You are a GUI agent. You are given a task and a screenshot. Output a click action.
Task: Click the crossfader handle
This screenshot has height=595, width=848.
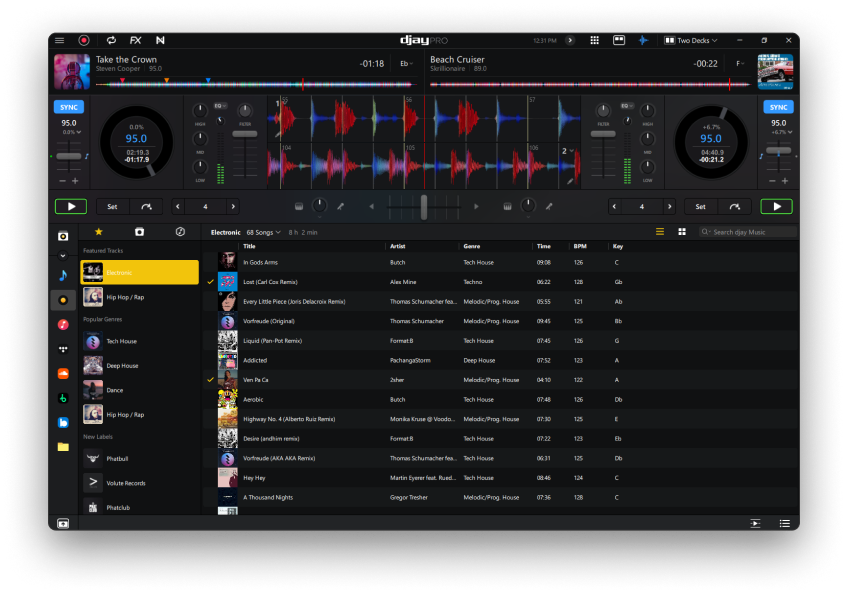pyautogui.click(x=424, y=207)
